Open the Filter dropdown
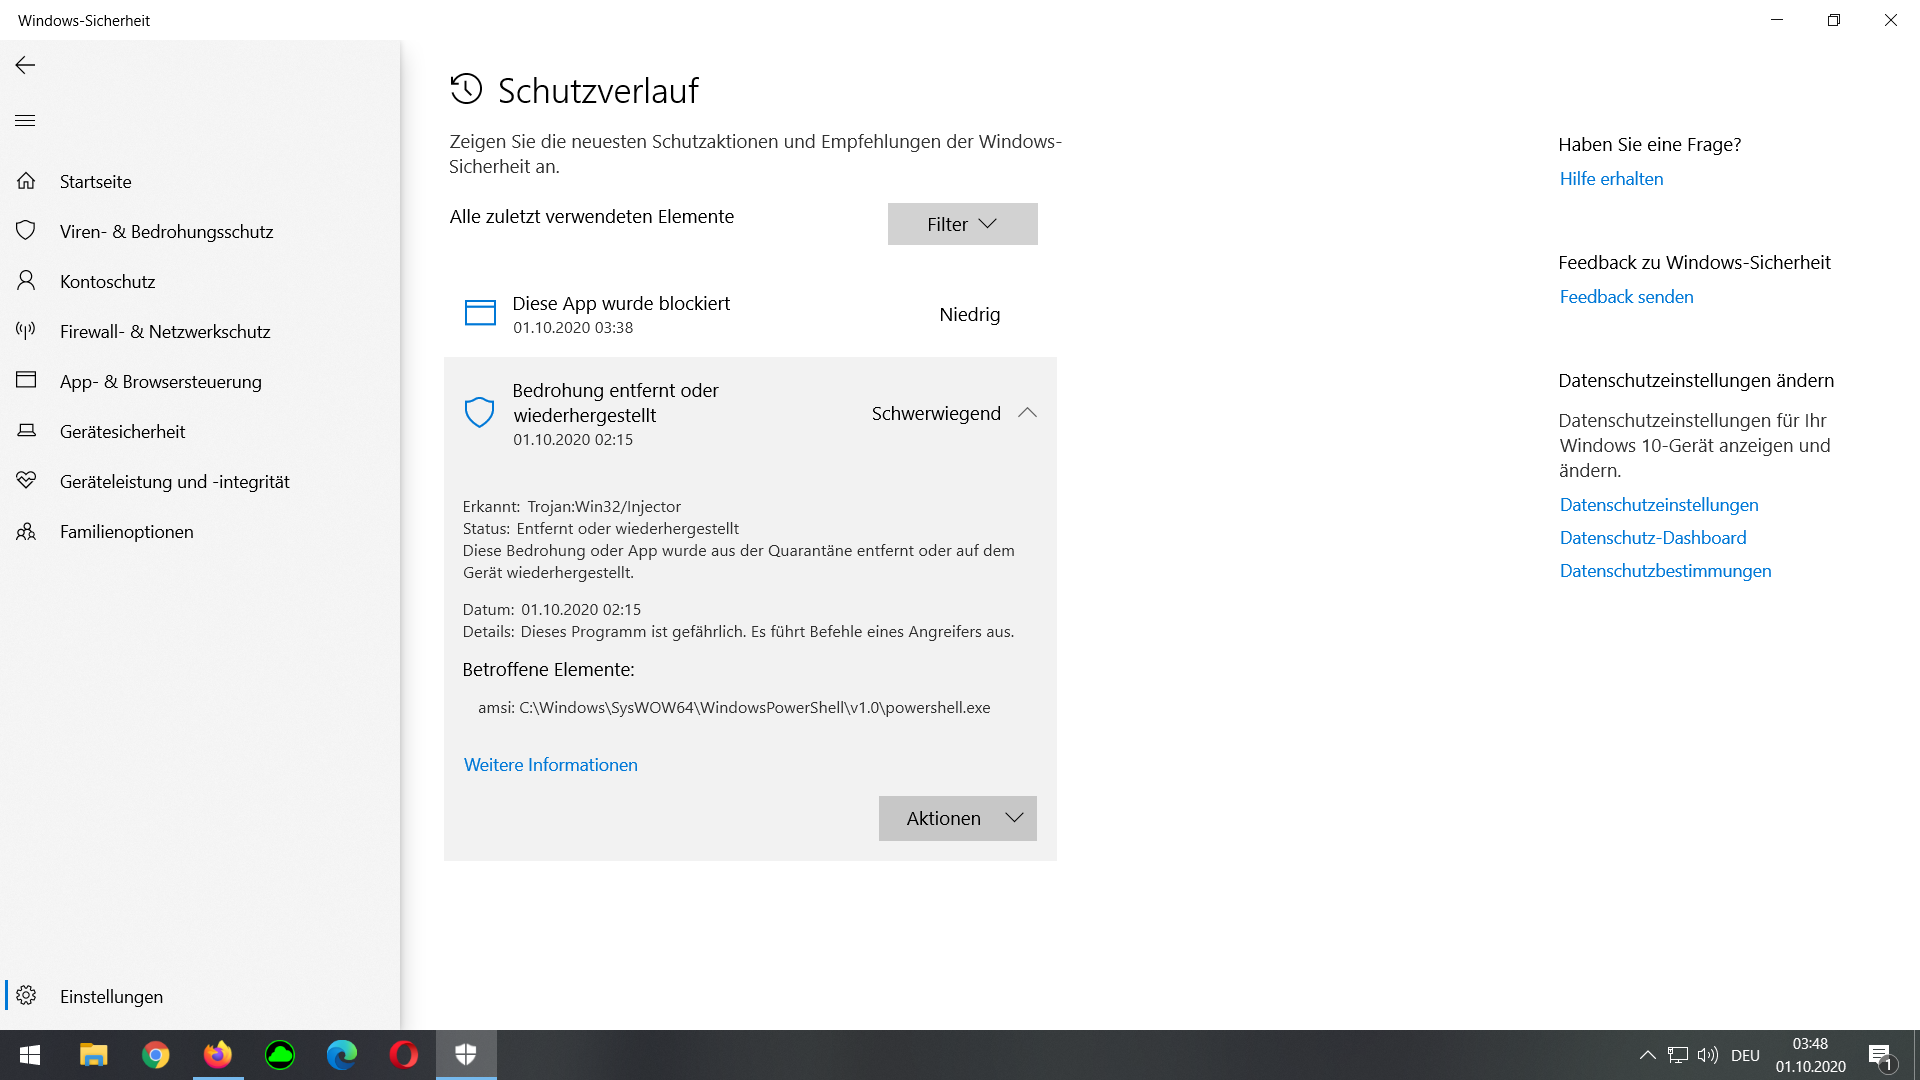This screenshot has height=1080, width=1920. 961,223
